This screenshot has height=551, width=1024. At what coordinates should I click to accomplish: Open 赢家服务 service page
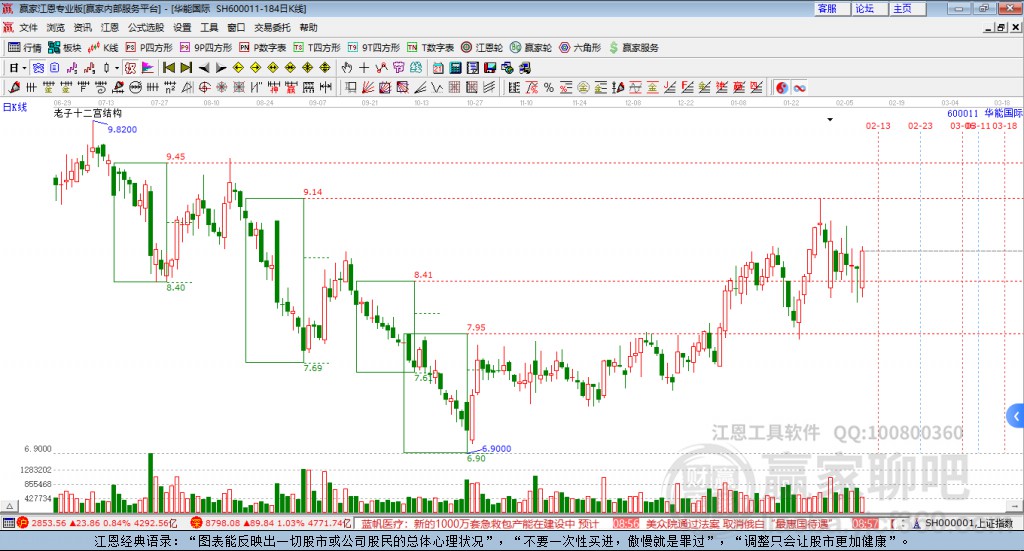pos(633,48)
